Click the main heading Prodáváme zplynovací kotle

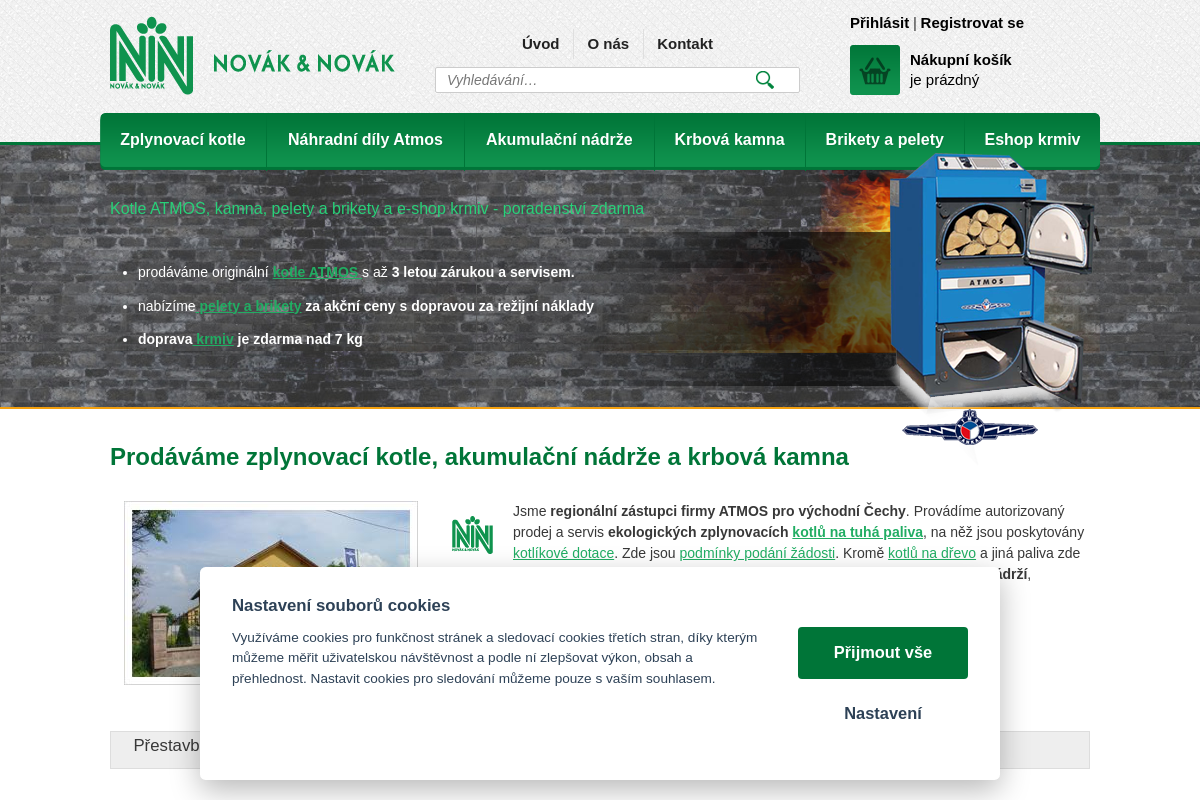tap(479, 457)
